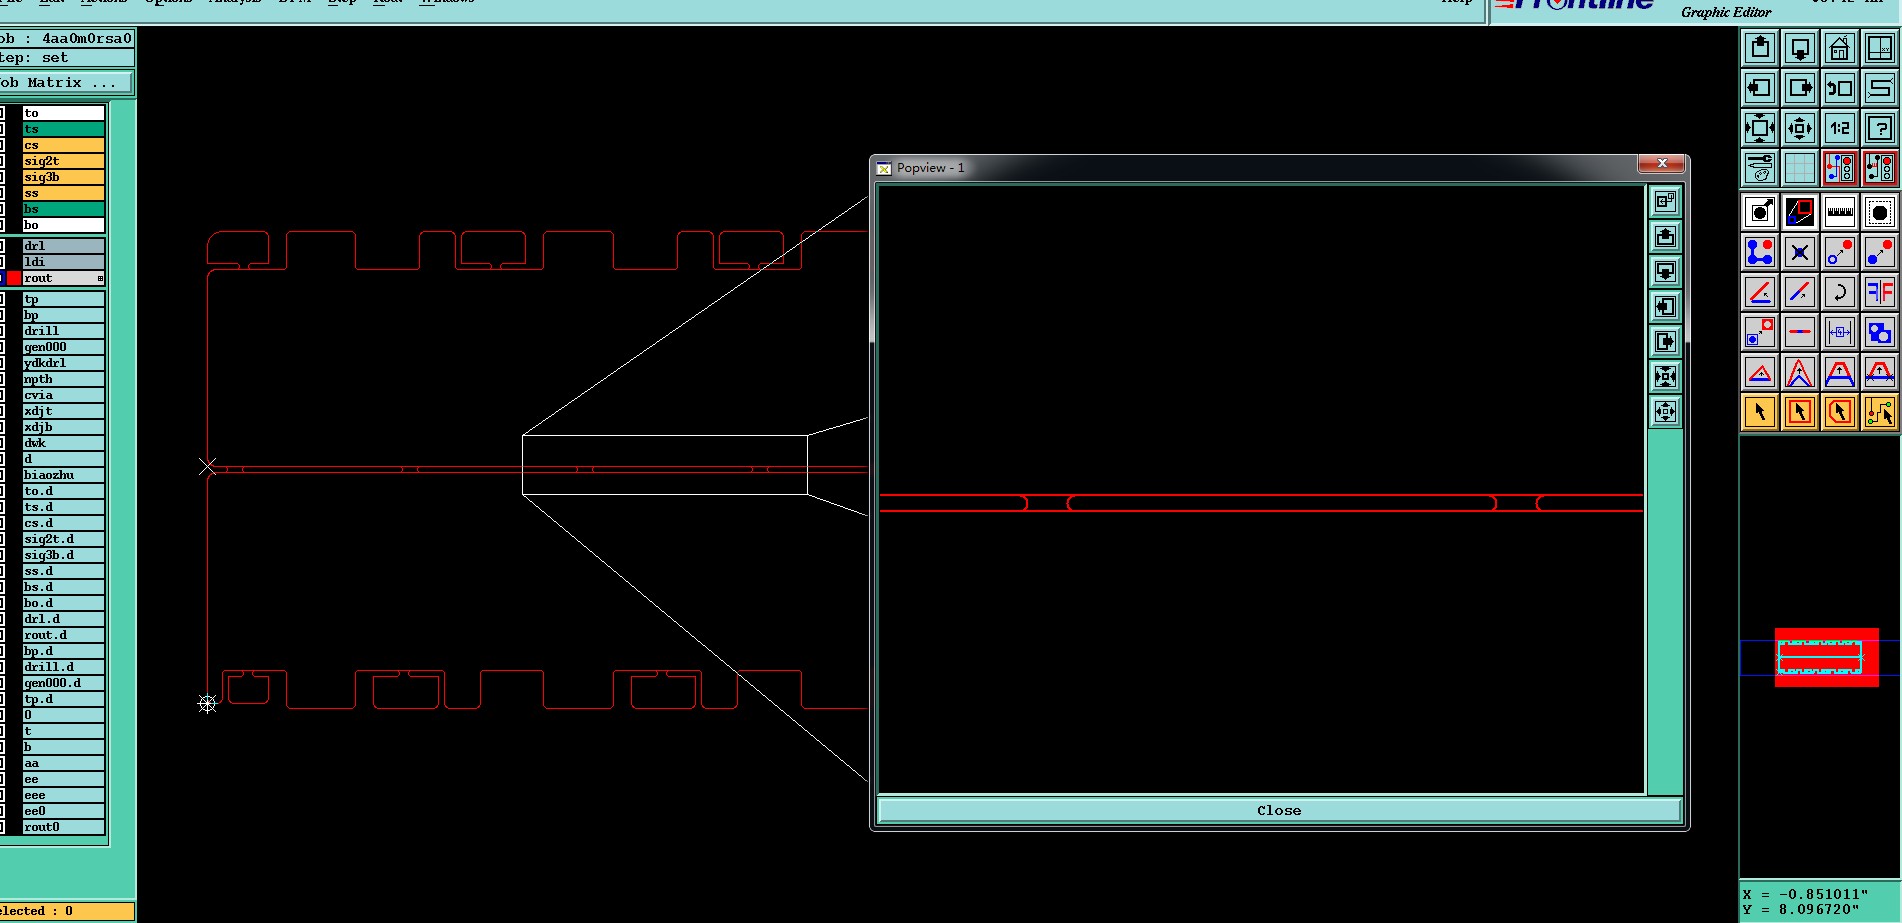Click the S-shaped icon in main toolbar
Viewport: 1902px width, 923px height.
click(1880, 88)
